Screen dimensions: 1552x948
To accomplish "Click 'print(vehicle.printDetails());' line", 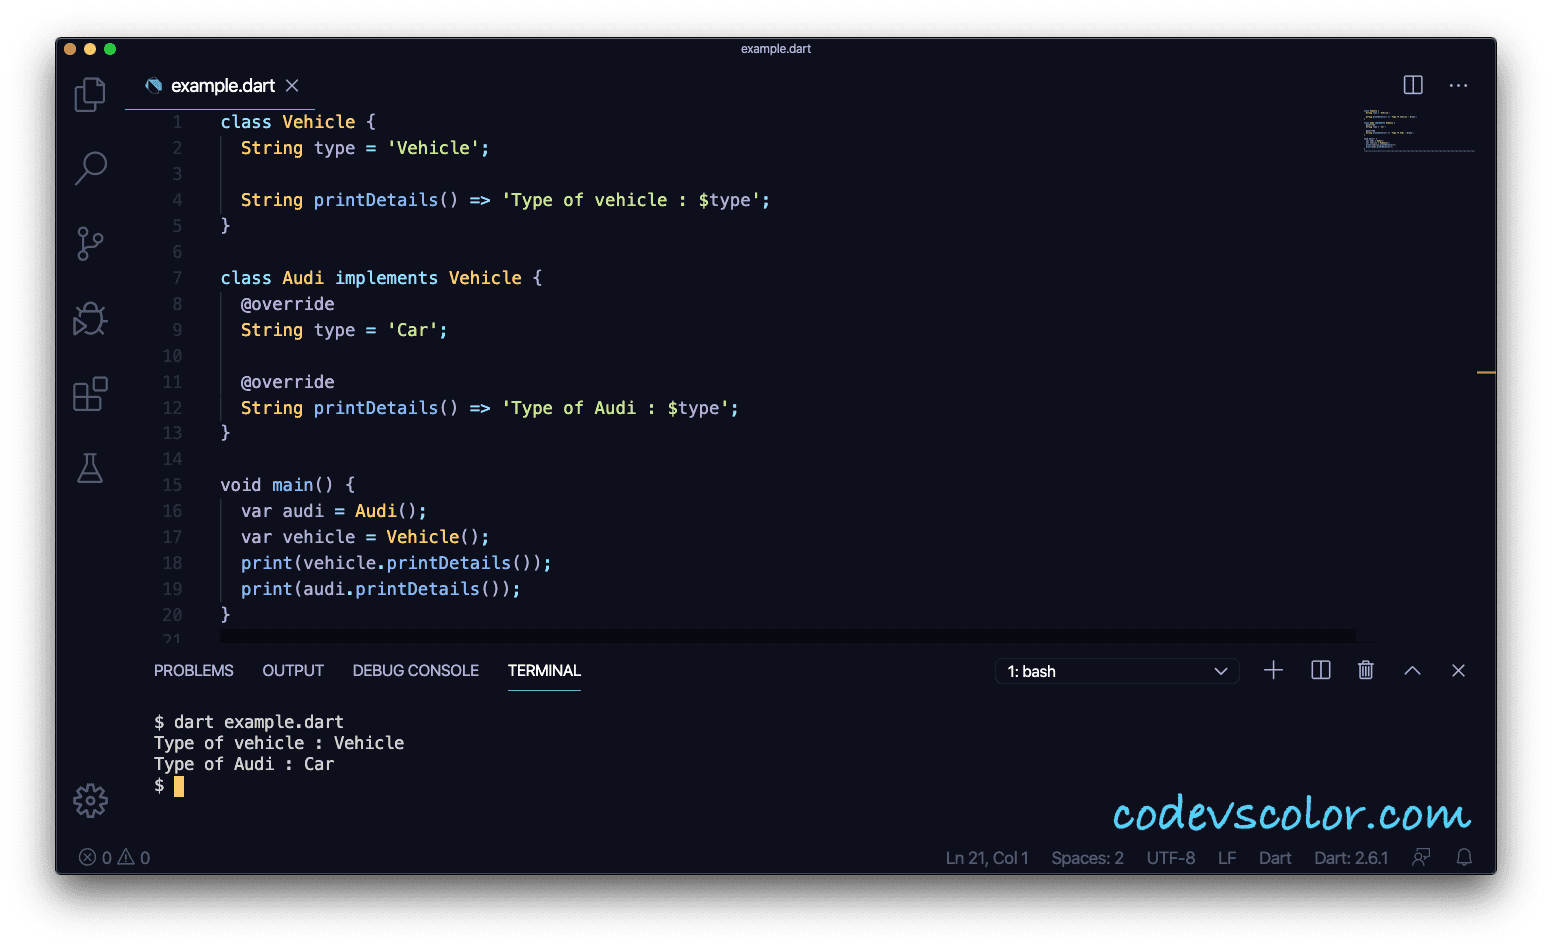I will 396,563.
